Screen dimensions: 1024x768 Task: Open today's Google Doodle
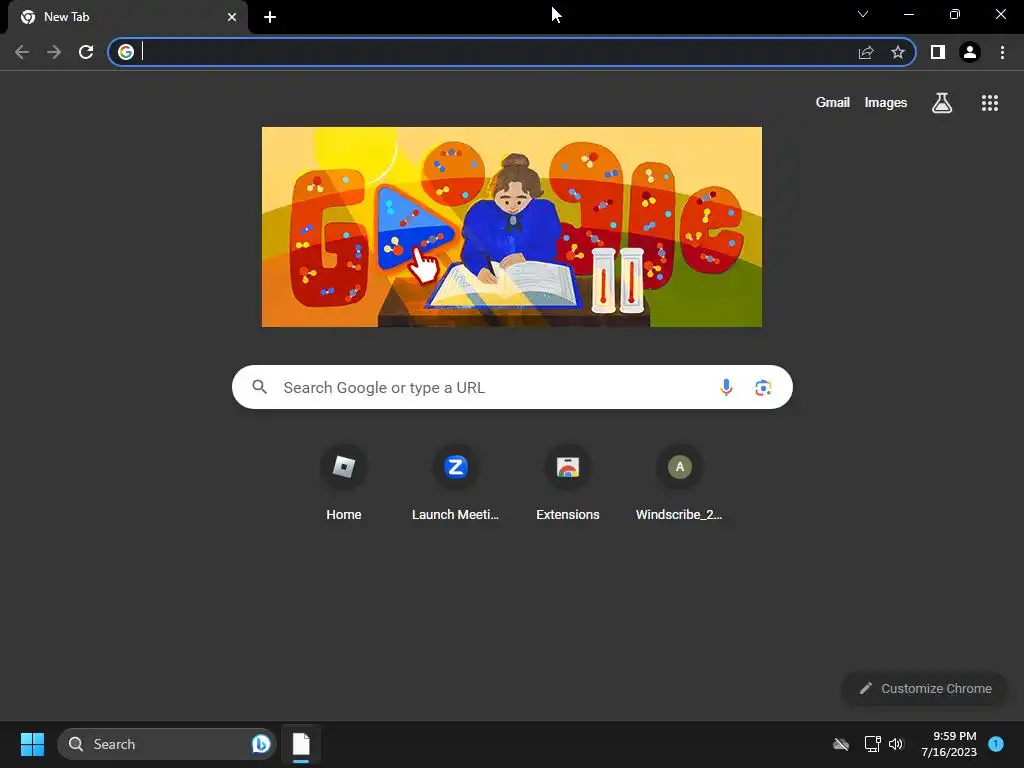tap(512, 227)
